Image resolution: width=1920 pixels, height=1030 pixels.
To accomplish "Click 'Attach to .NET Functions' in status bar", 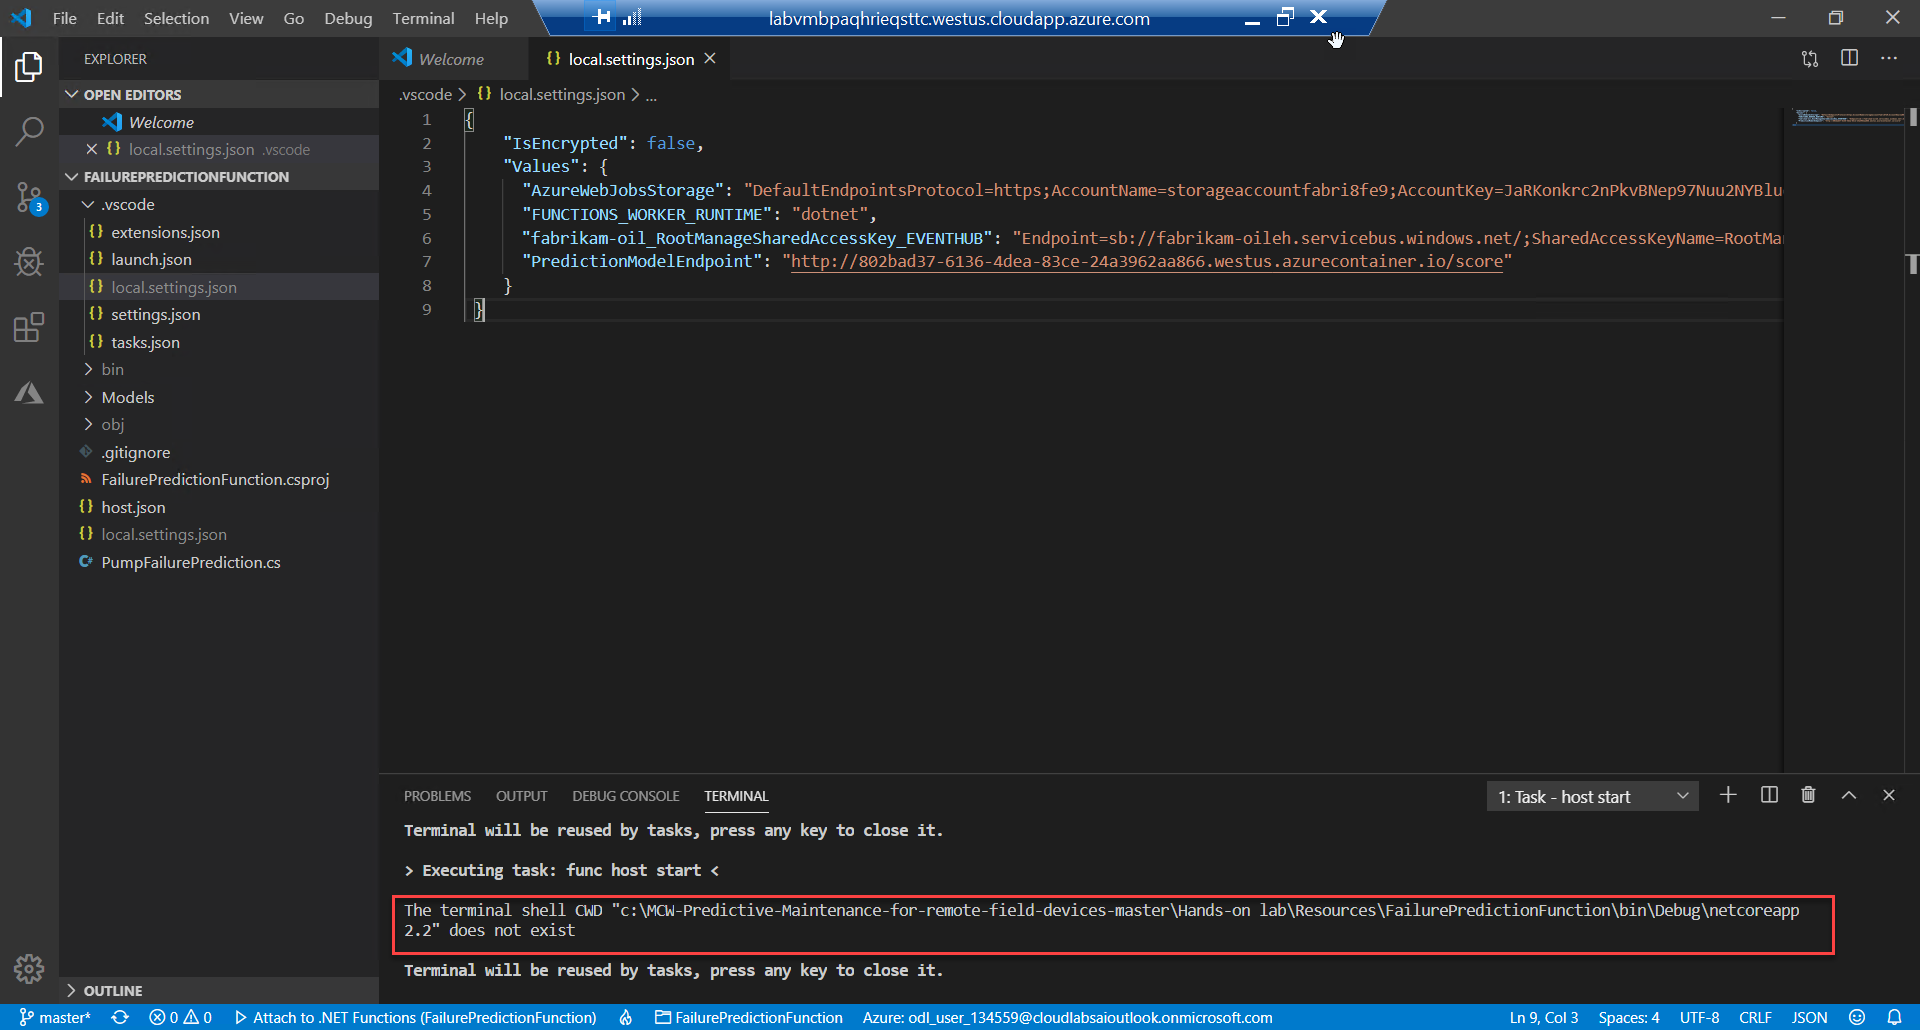I will (x=416, y=1017).
